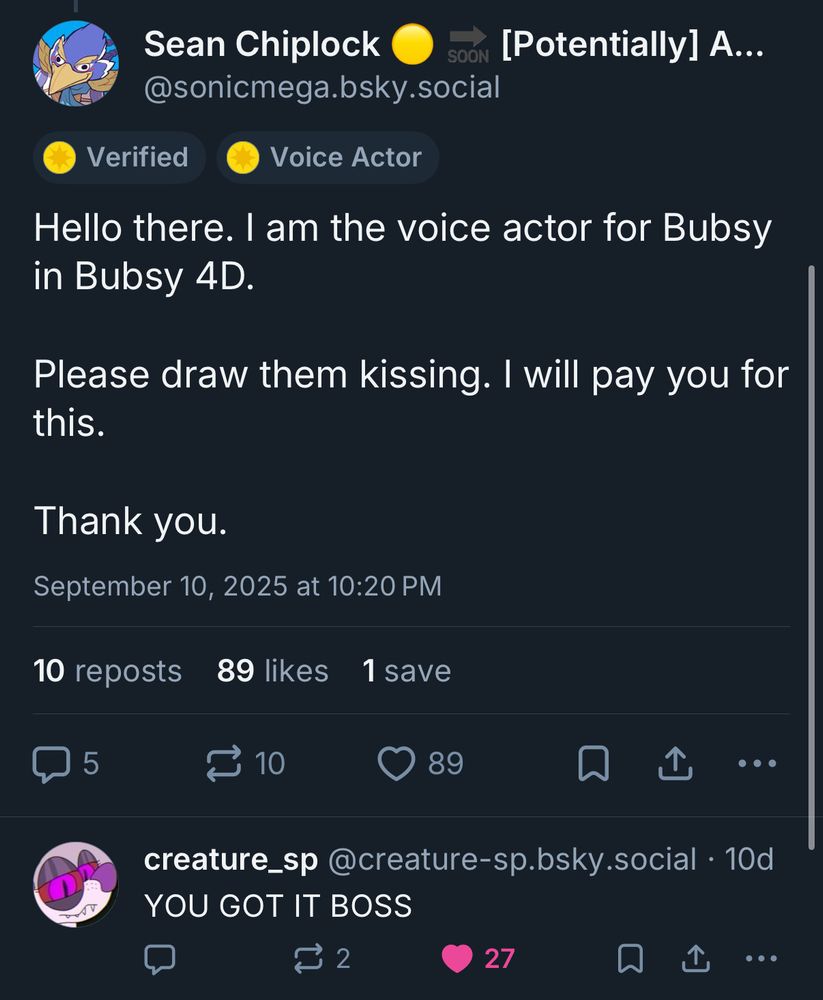Screen dimensions: 823x1000
Task: Open more options for main post
Action: (756, 764)
